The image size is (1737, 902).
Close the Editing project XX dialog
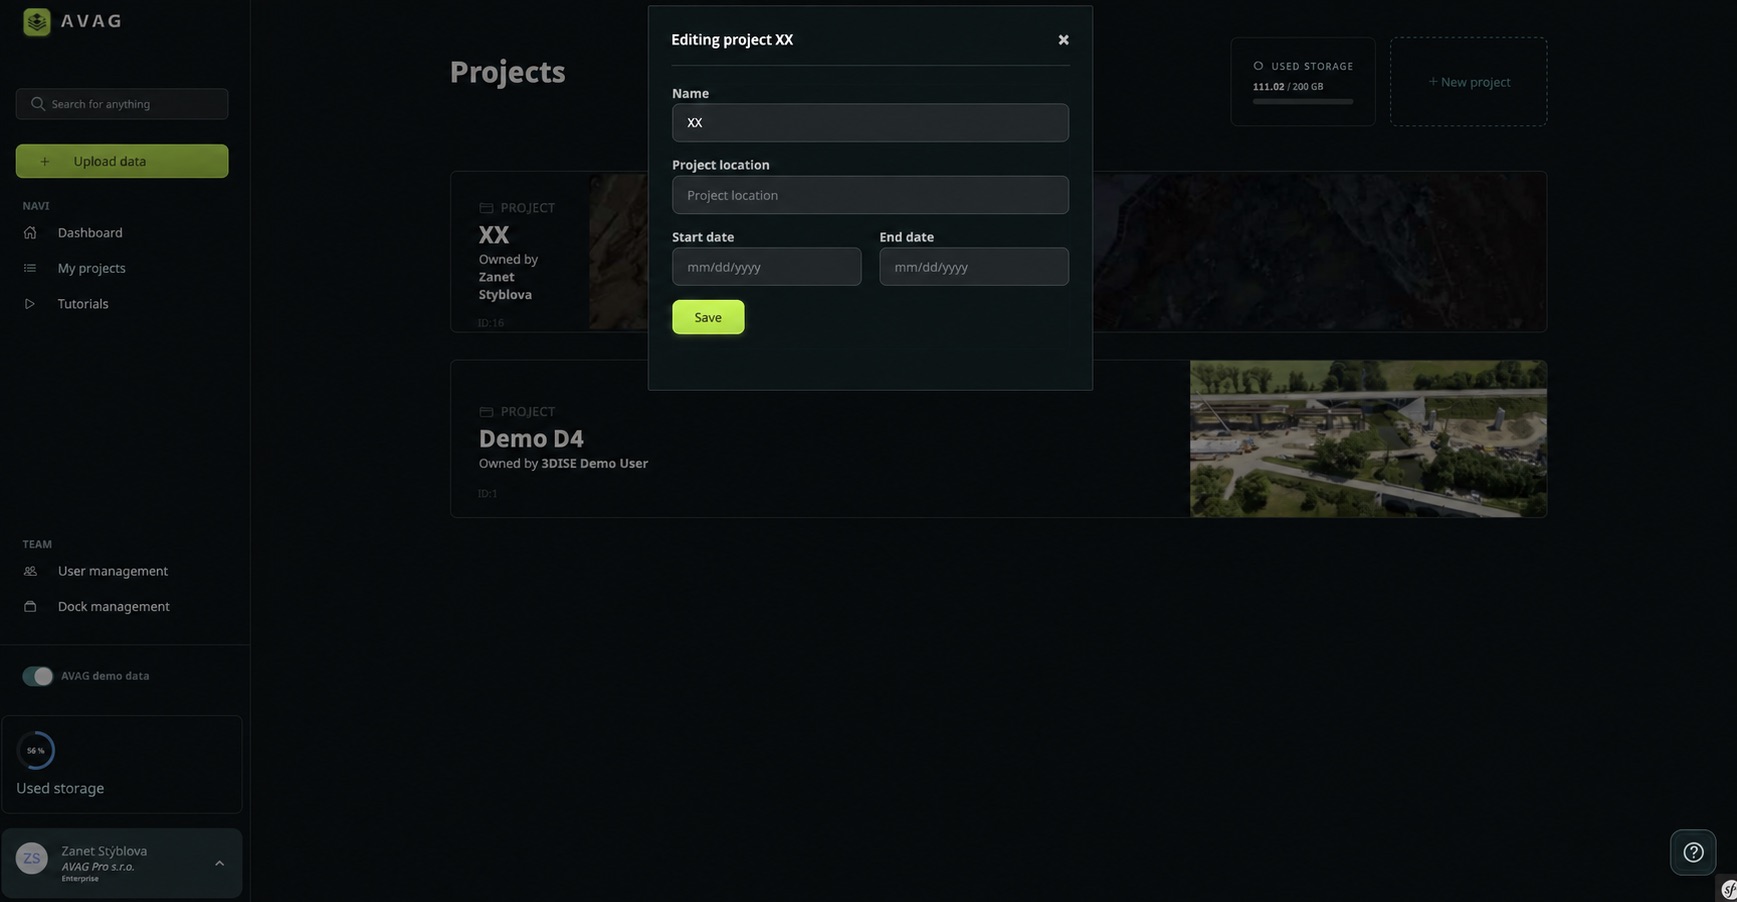(1063, 40)
